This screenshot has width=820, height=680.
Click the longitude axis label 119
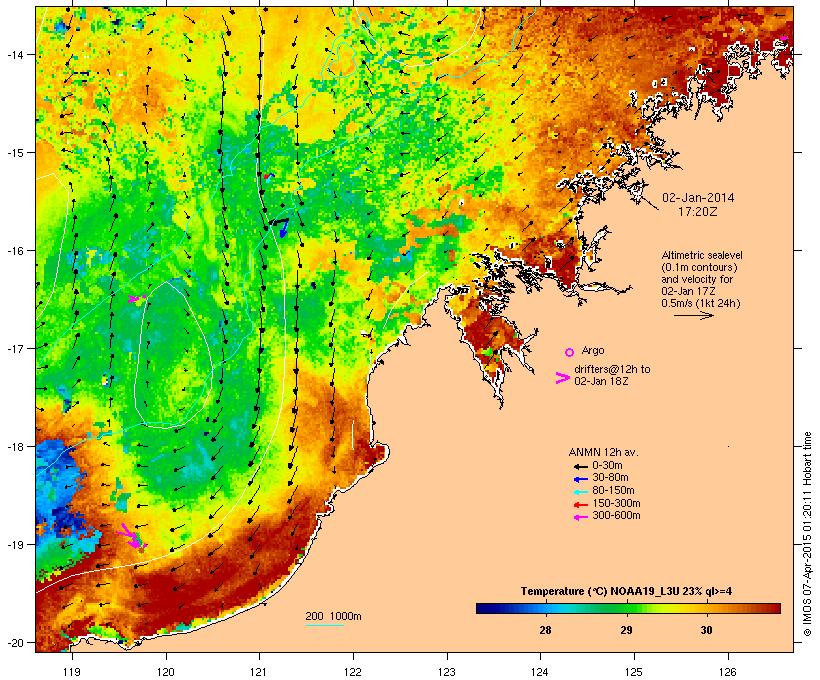click(x=72, y=672)
